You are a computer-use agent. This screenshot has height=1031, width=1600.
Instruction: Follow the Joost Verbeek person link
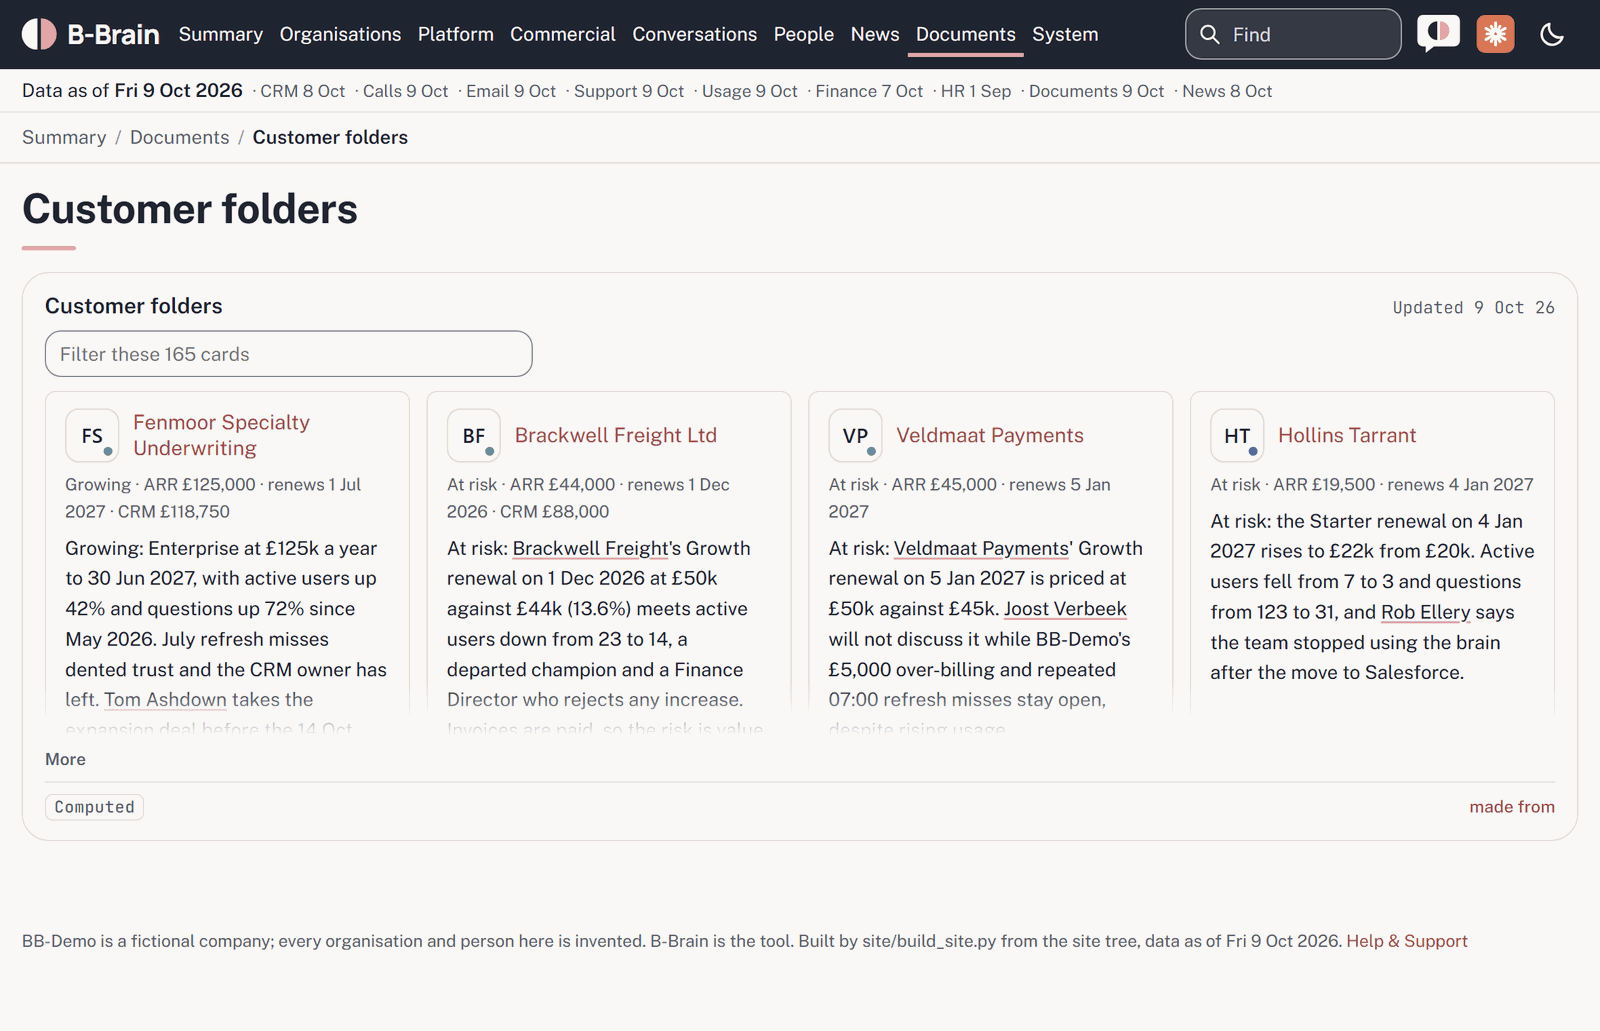click(x=1065, y=609)
